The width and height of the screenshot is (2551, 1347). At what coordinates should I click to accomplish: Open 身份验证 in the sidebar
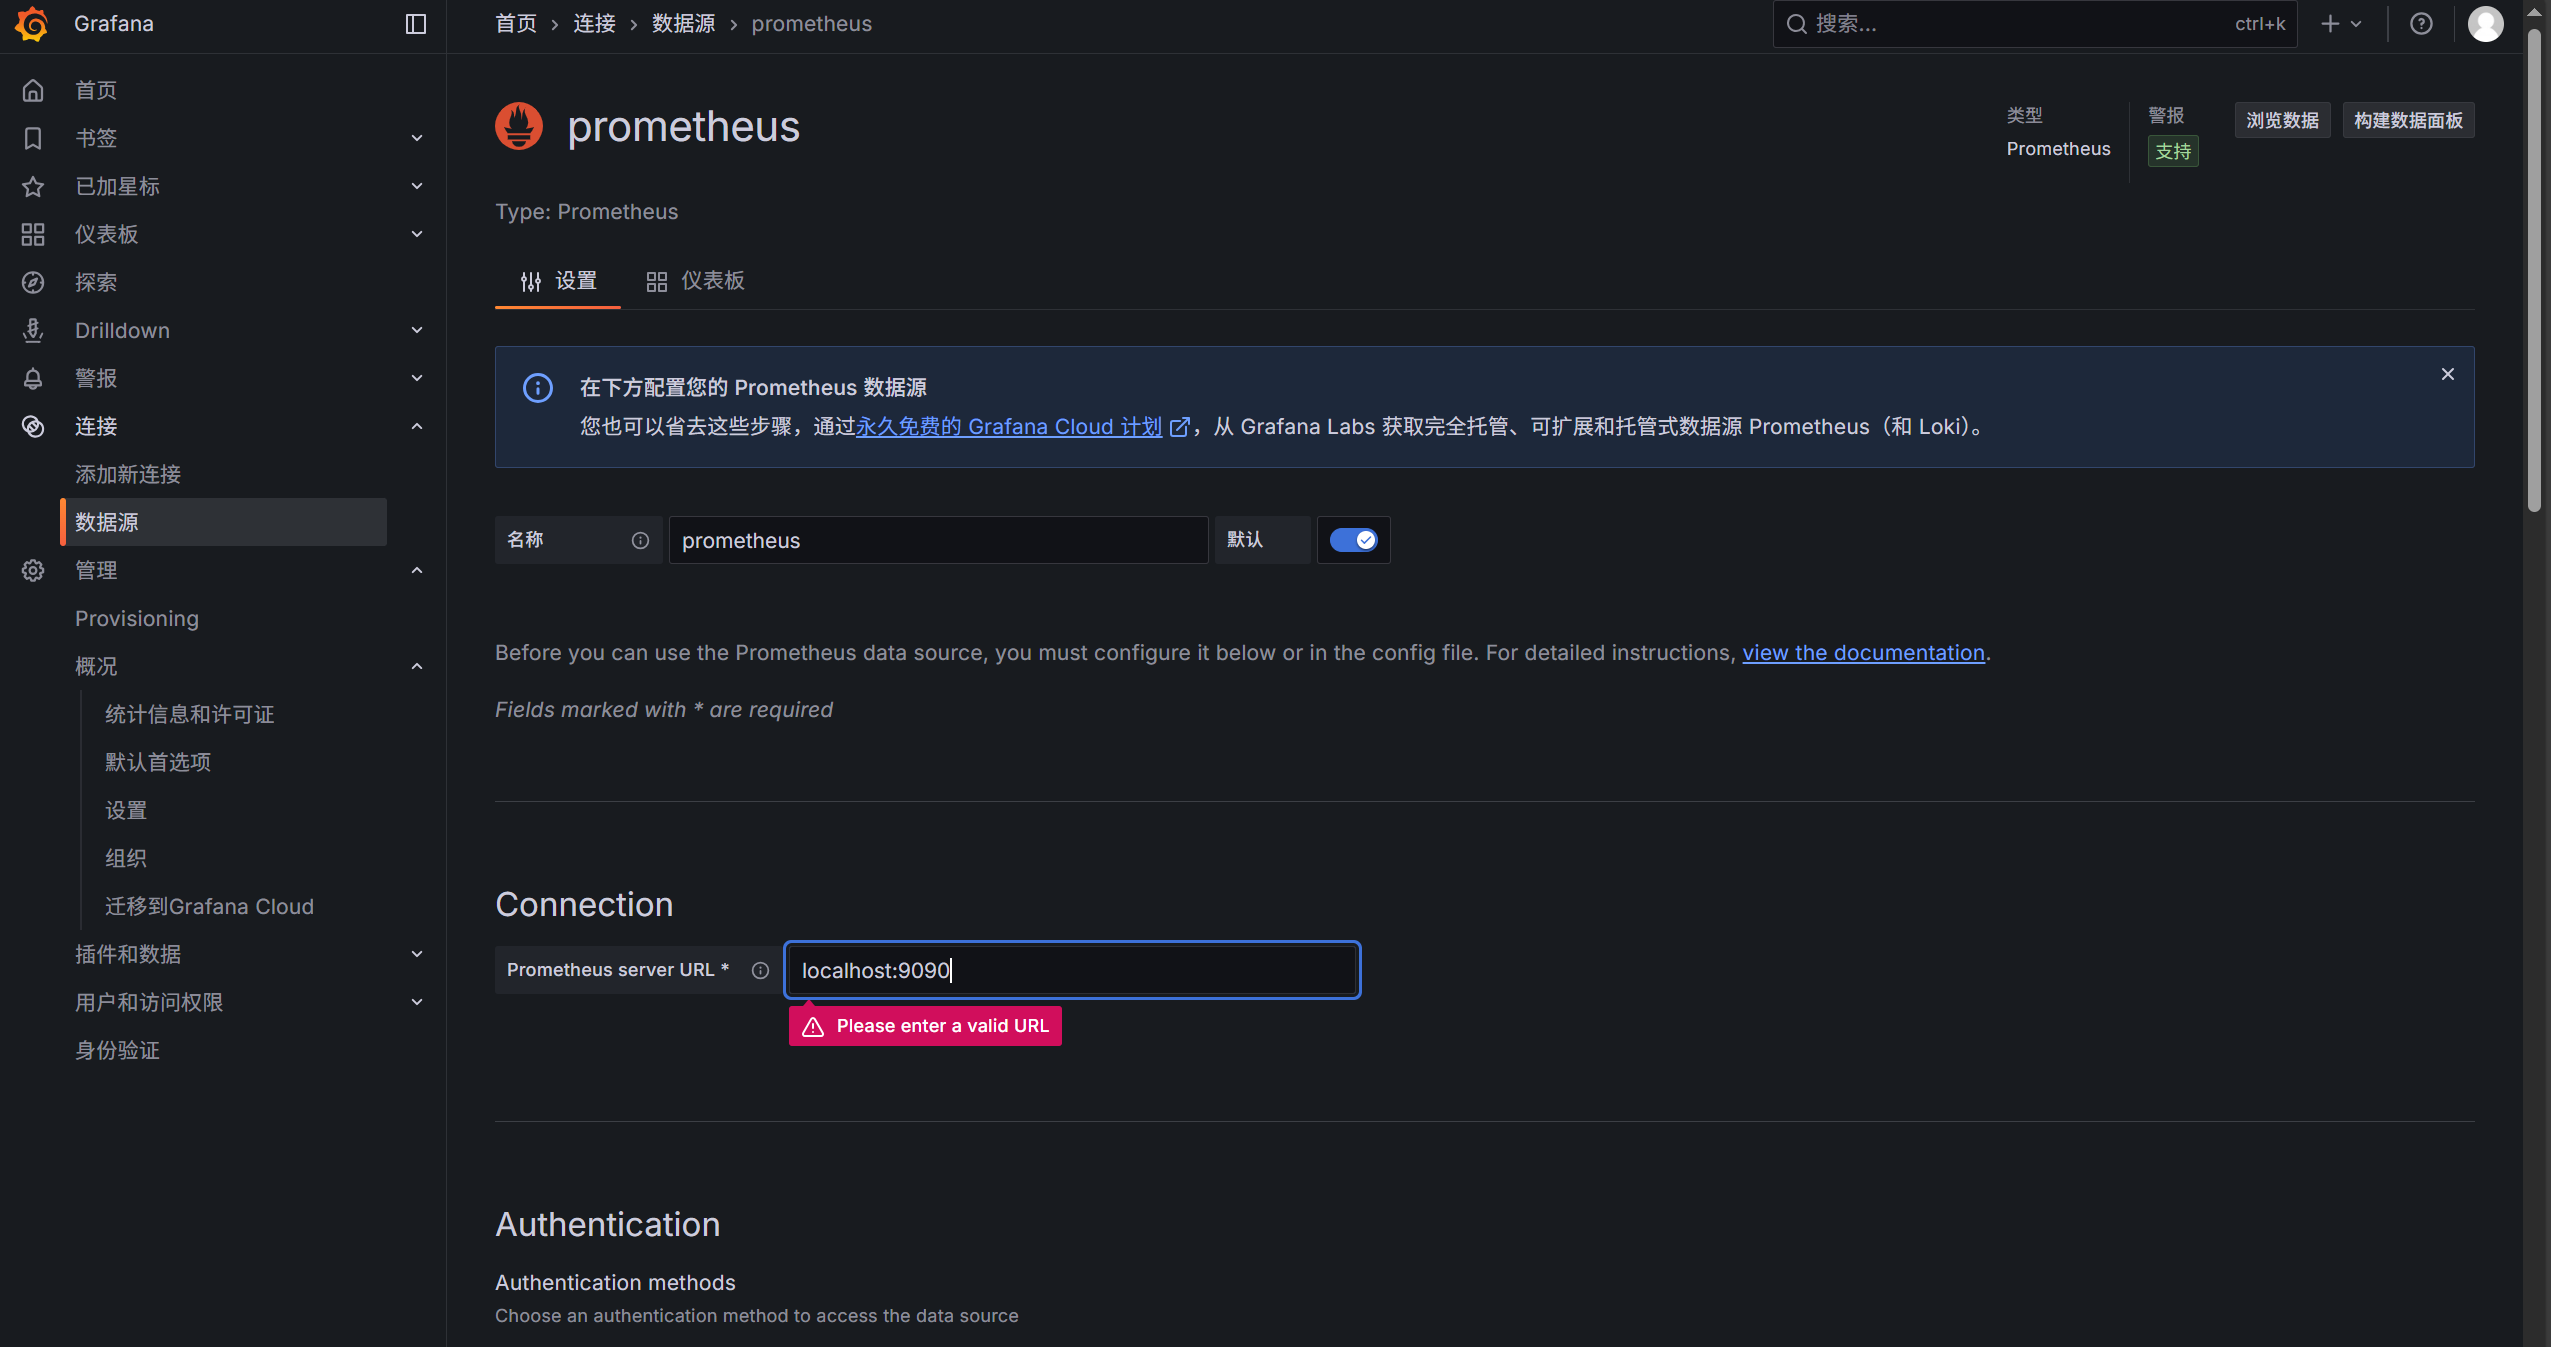117,1050
